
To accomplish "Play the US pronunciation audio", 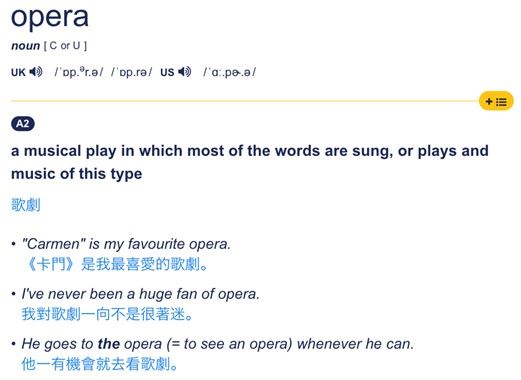I will pos(185,72).
